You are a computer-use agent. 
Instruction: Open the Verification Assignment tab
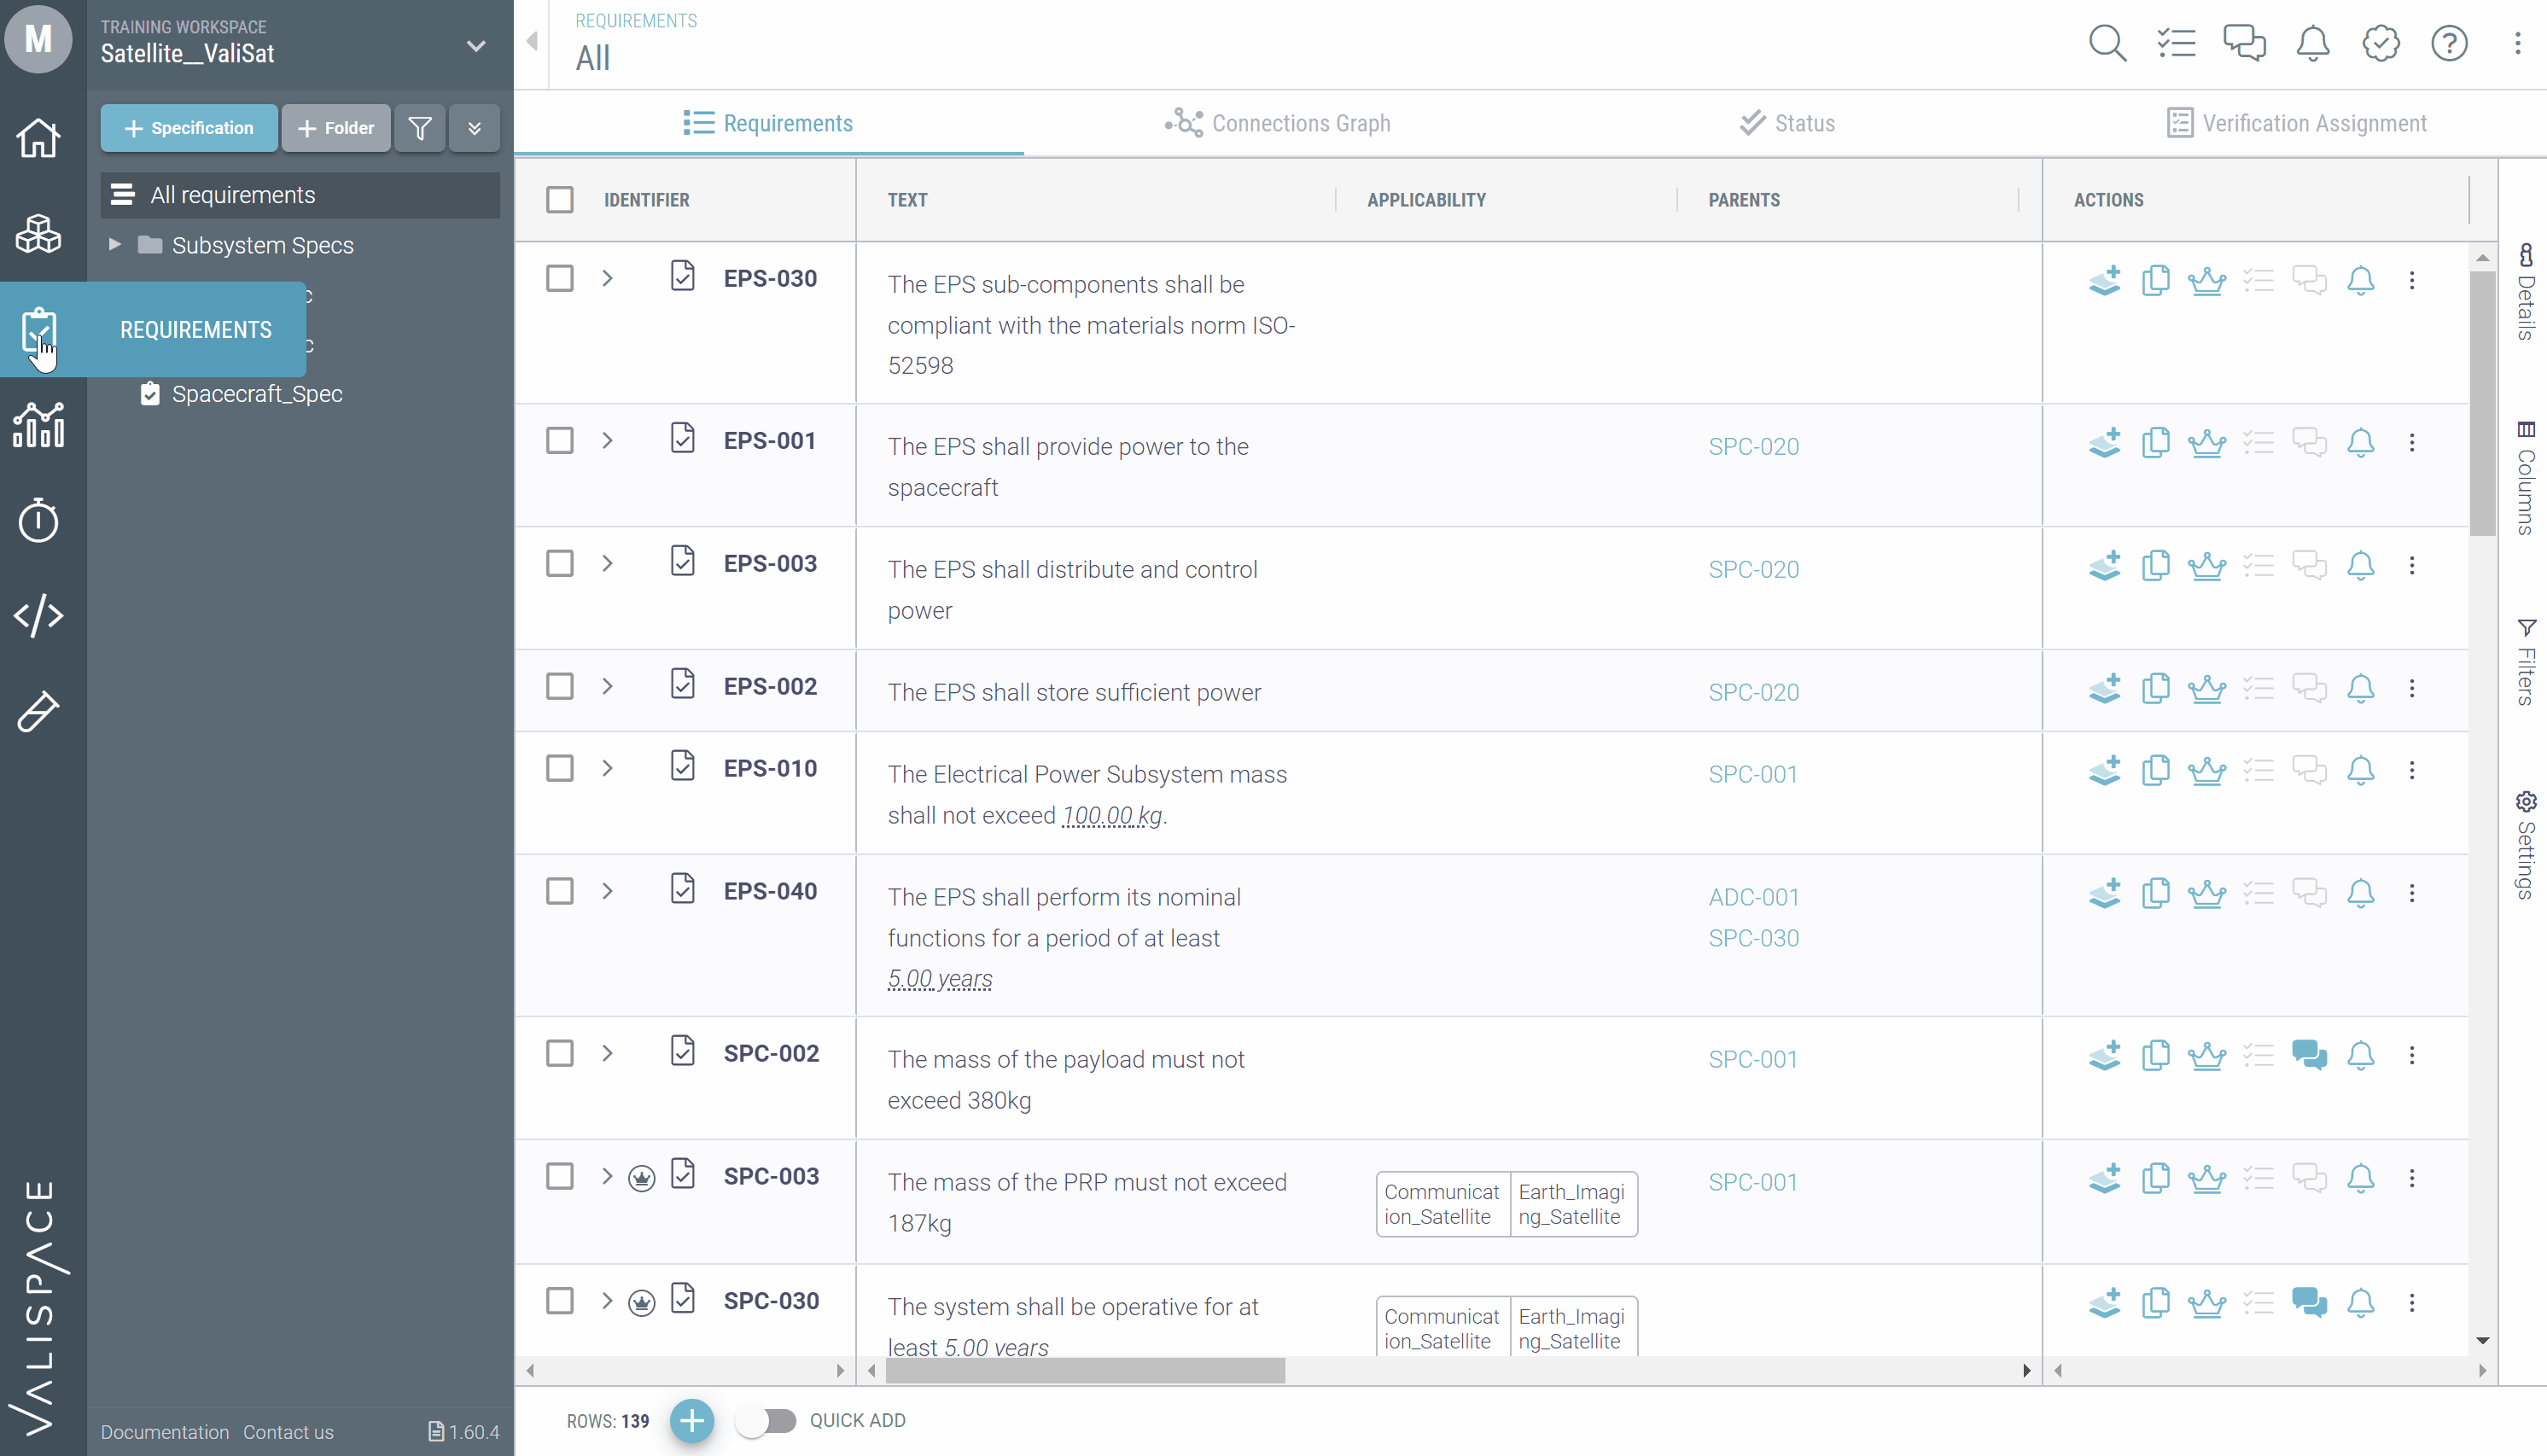tap(2296, 123)
